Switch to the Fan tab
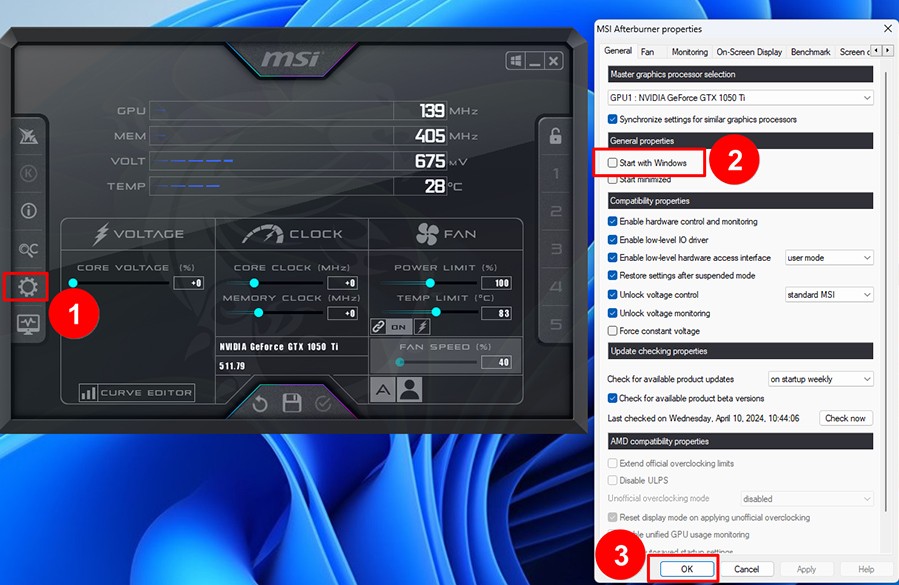This screenshot has height=585, width=899. [x=647, y=52]
